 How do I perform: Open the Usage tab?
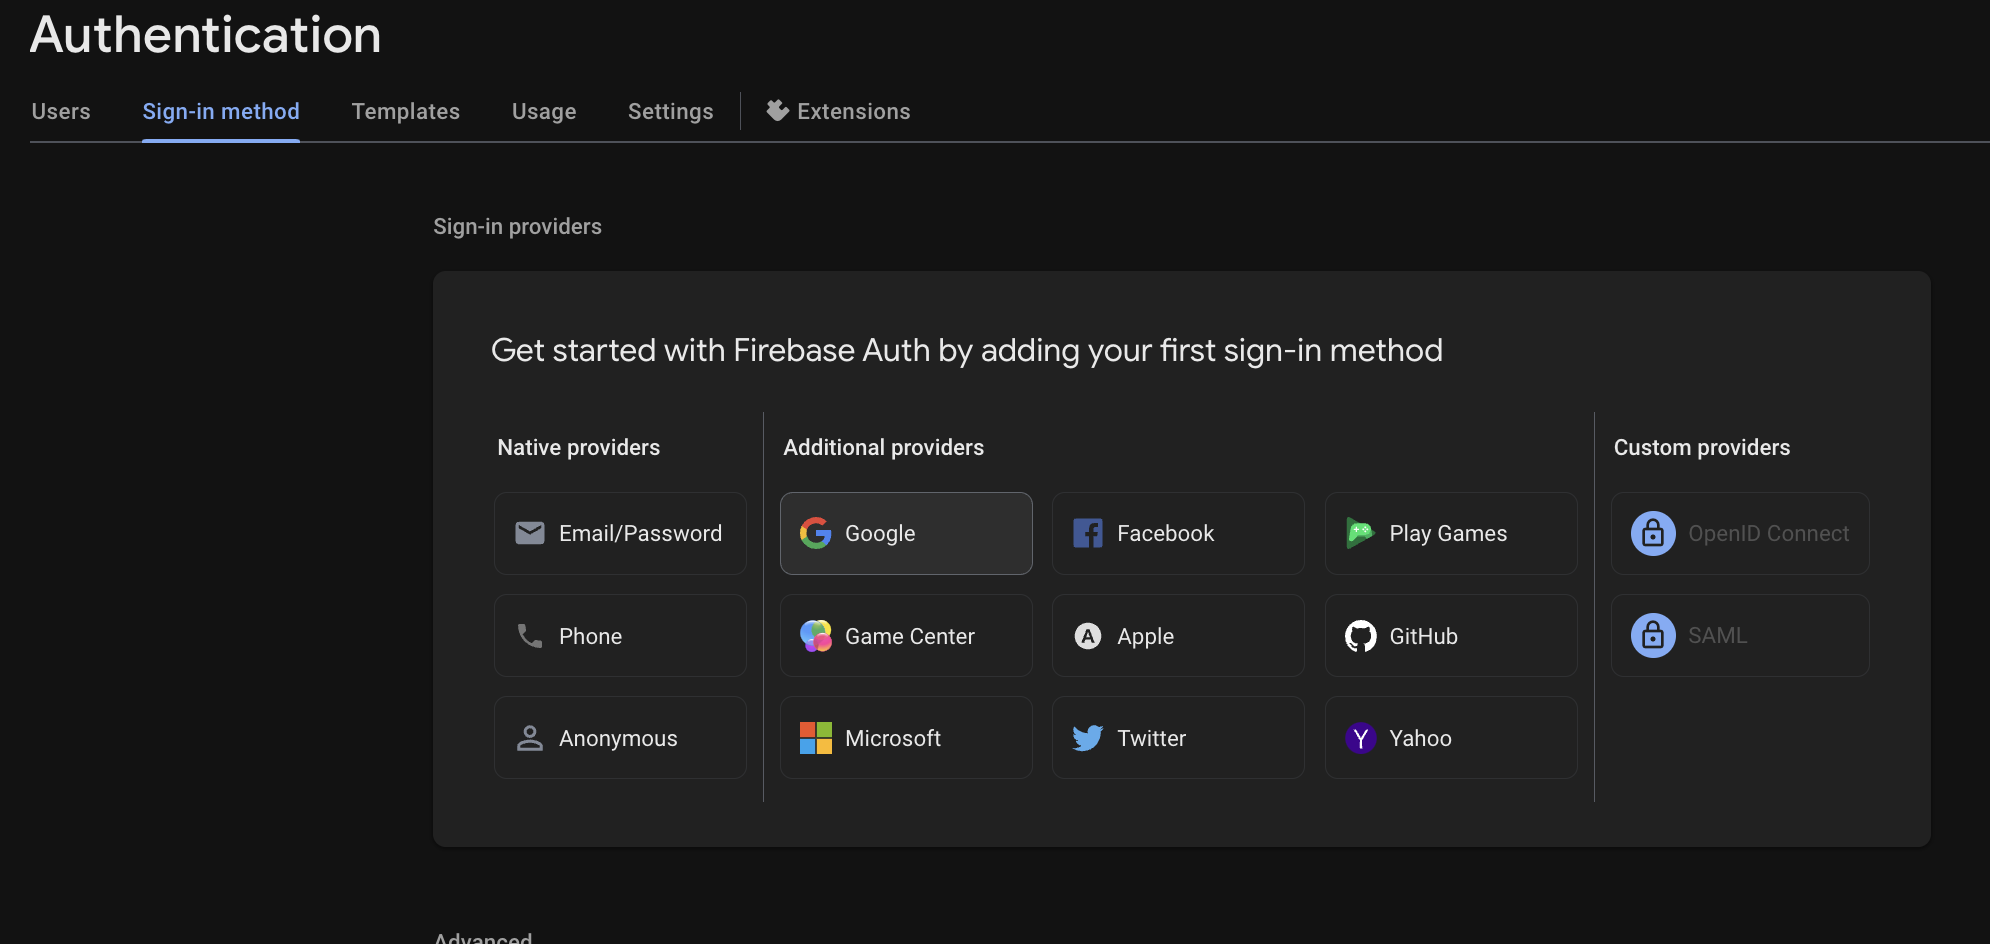544,111
